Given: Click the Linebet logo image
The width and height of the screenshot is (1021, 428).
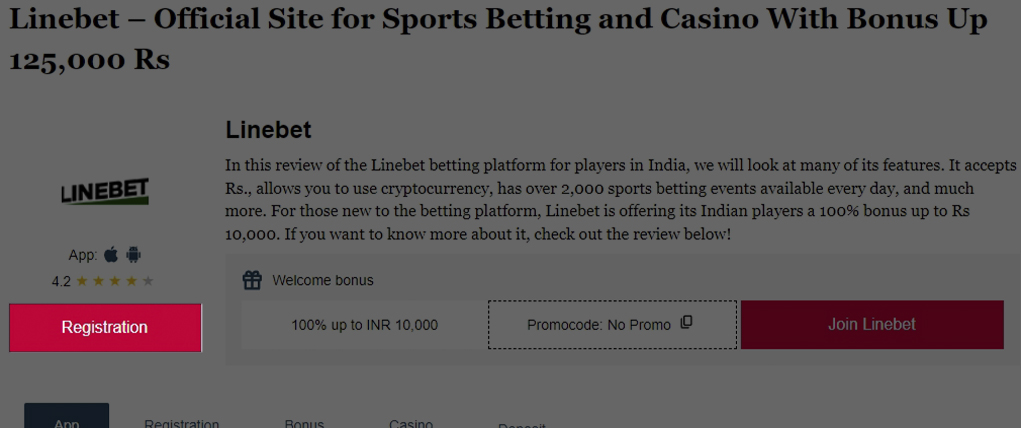Looking at the screenshot, I should click(105, 192).
